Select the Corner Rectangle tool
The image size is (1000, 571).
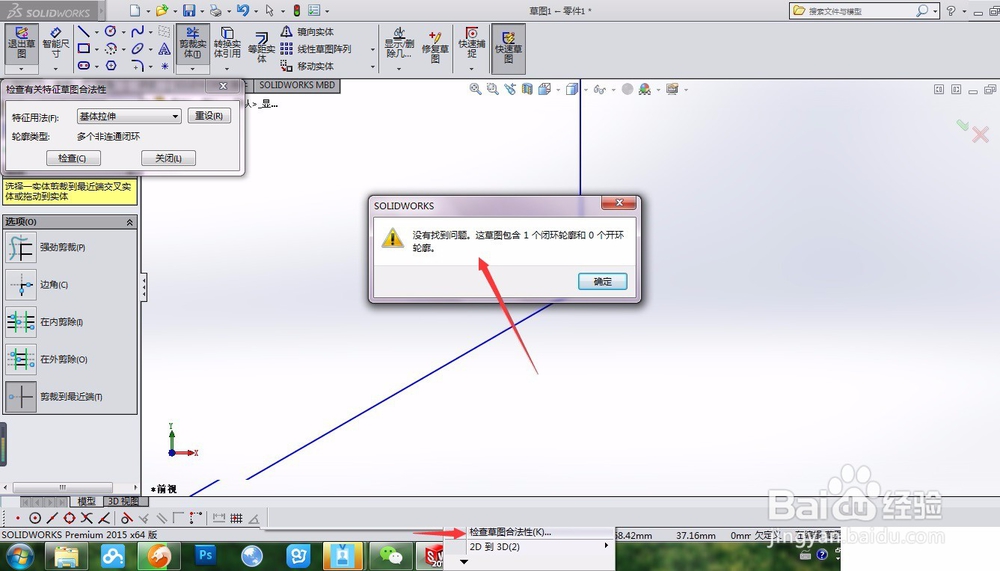pyautogui.click(x=84, y=48)
